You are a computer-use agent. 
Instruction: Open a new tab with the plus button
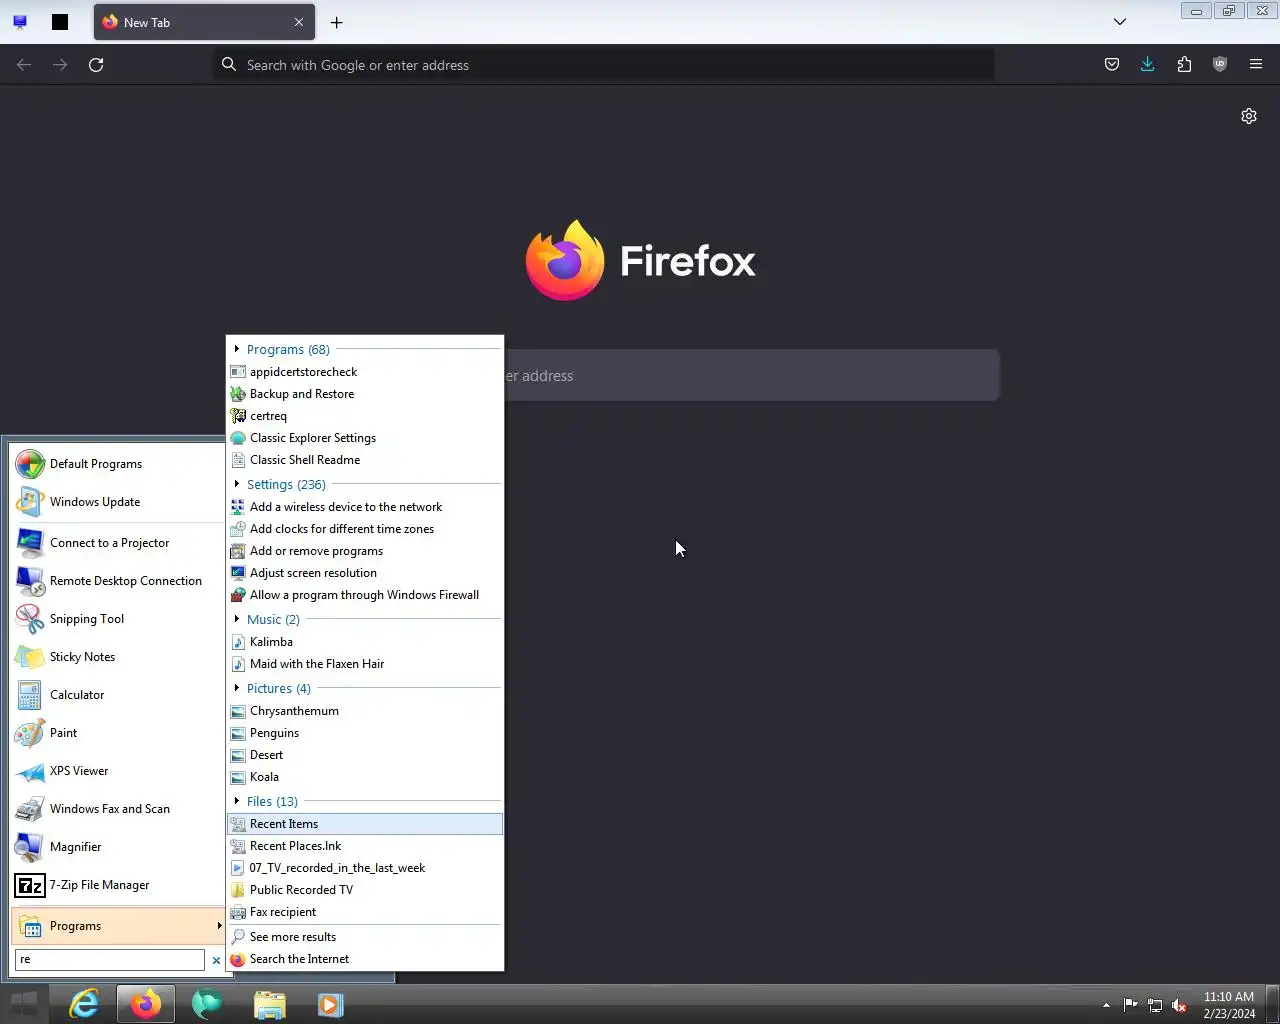(x=336, y=22)
